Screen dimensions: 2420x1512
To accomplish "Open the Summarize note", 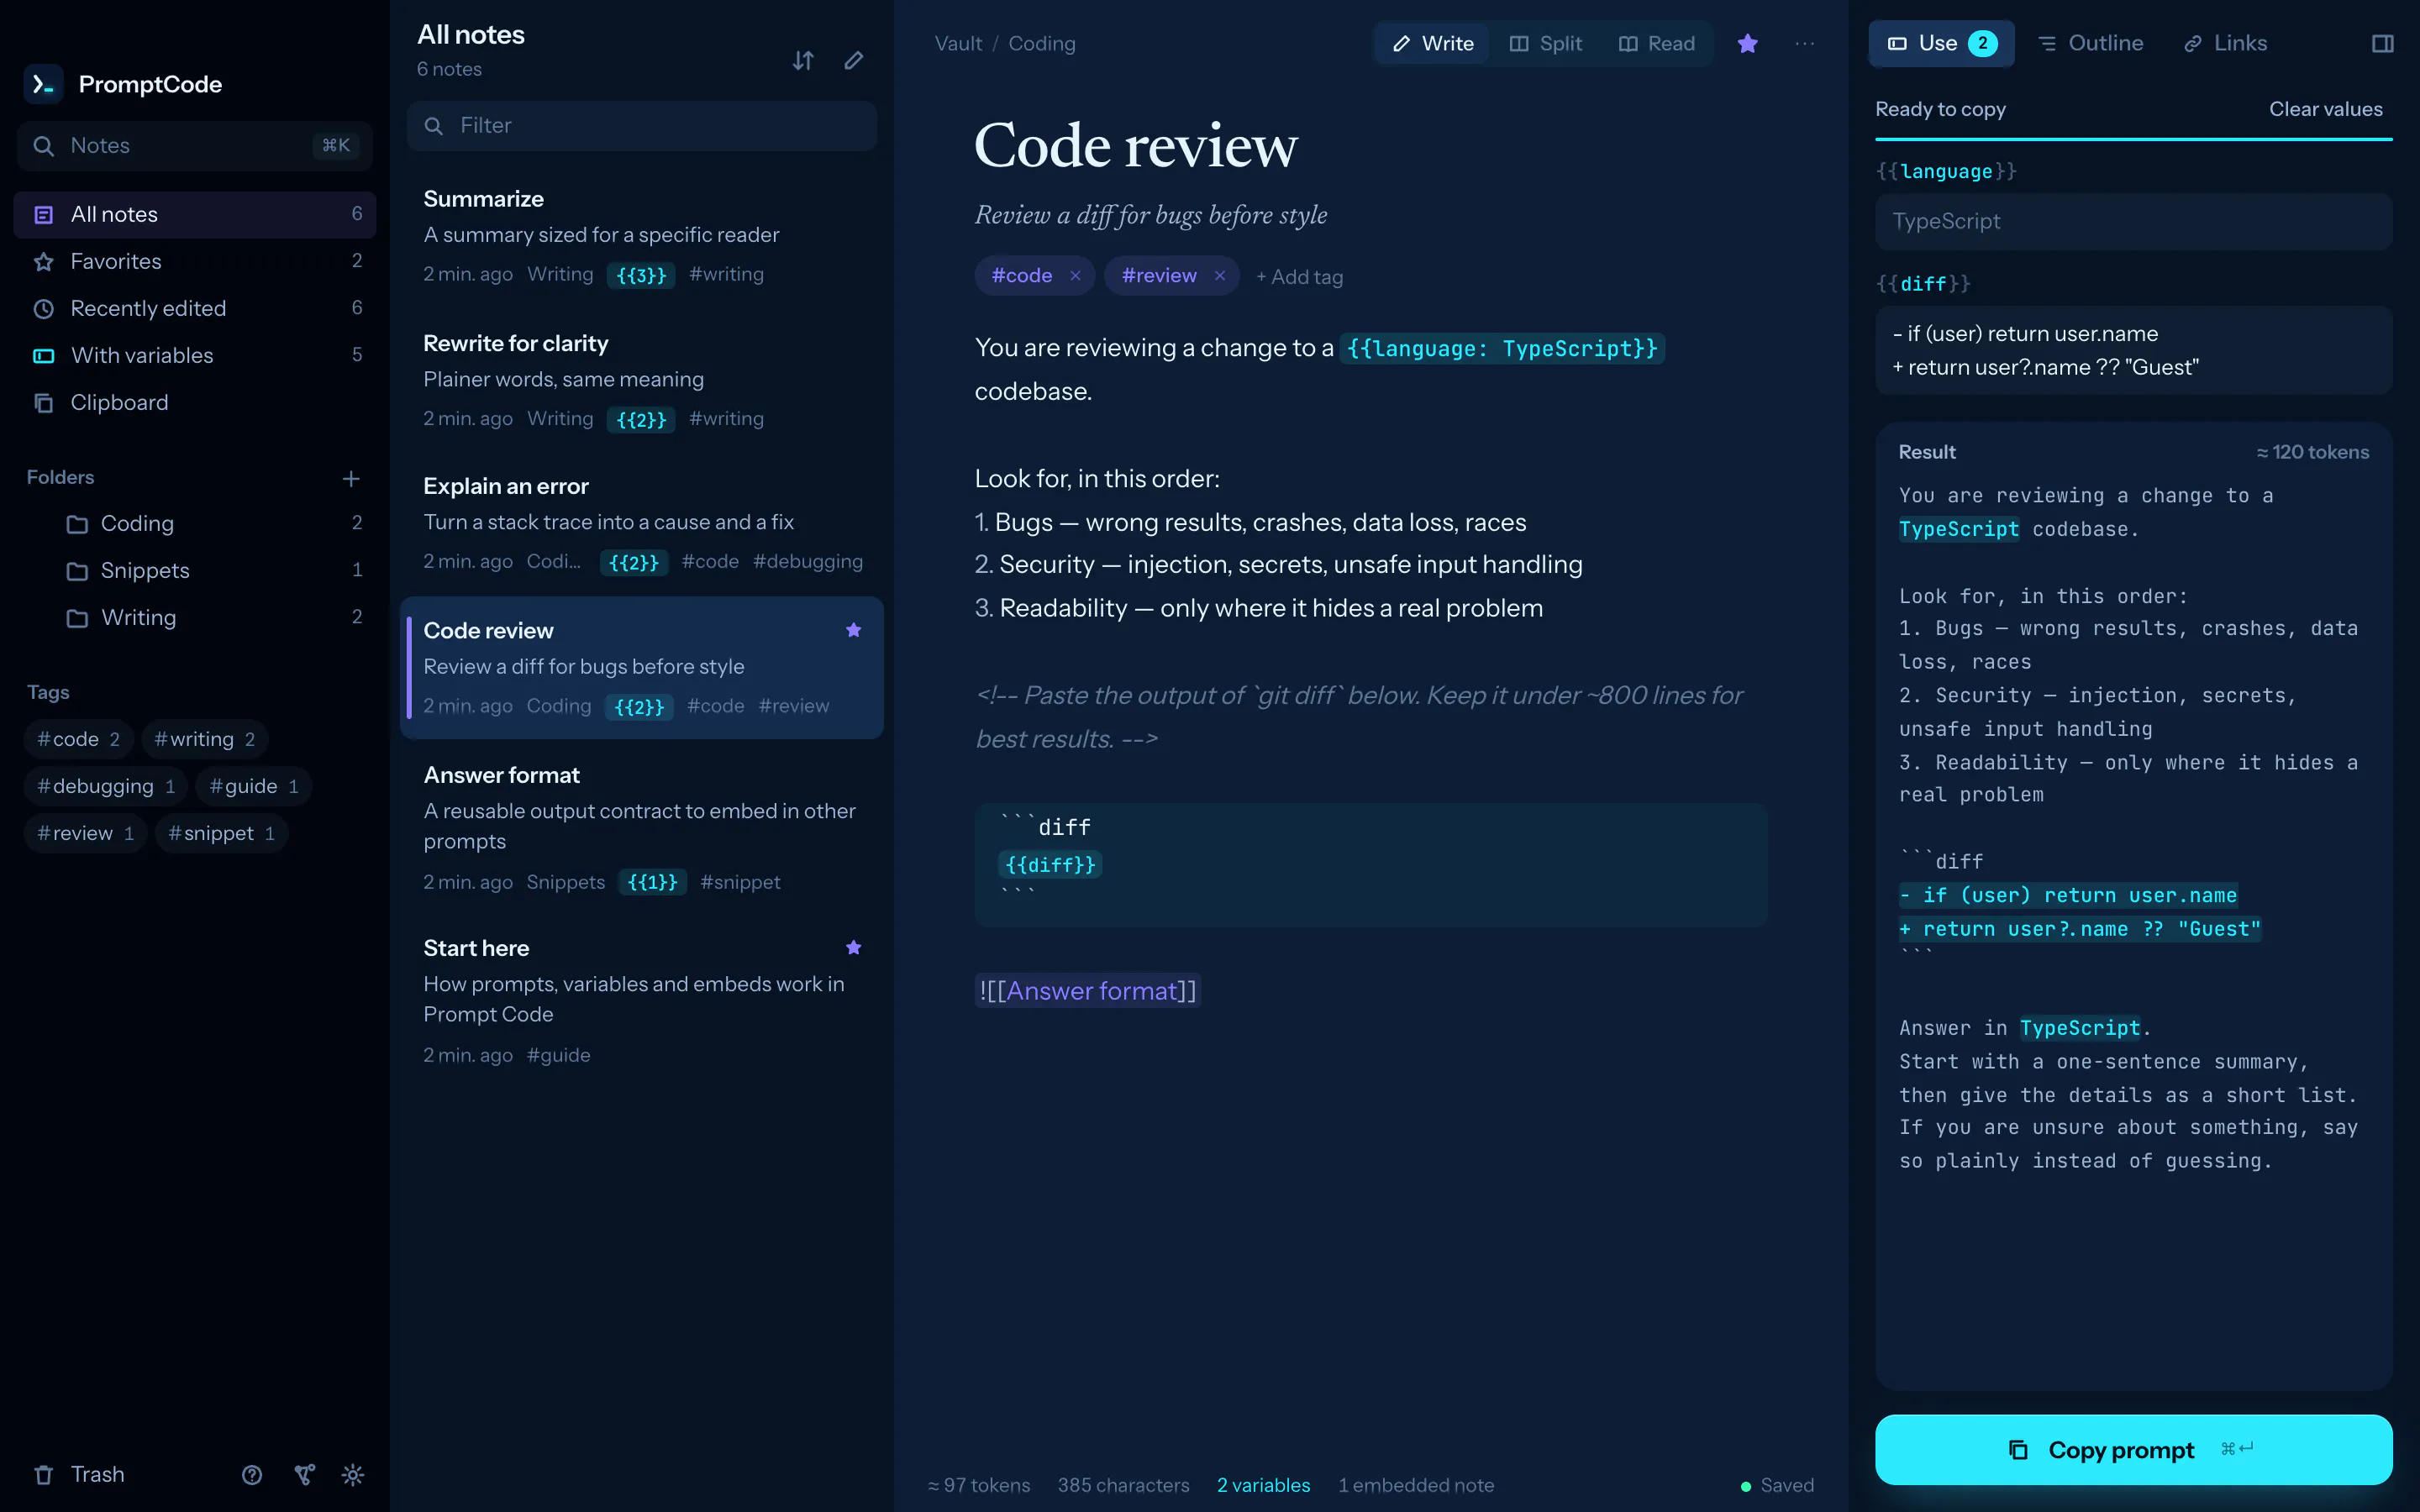I will tap(641, 236).
